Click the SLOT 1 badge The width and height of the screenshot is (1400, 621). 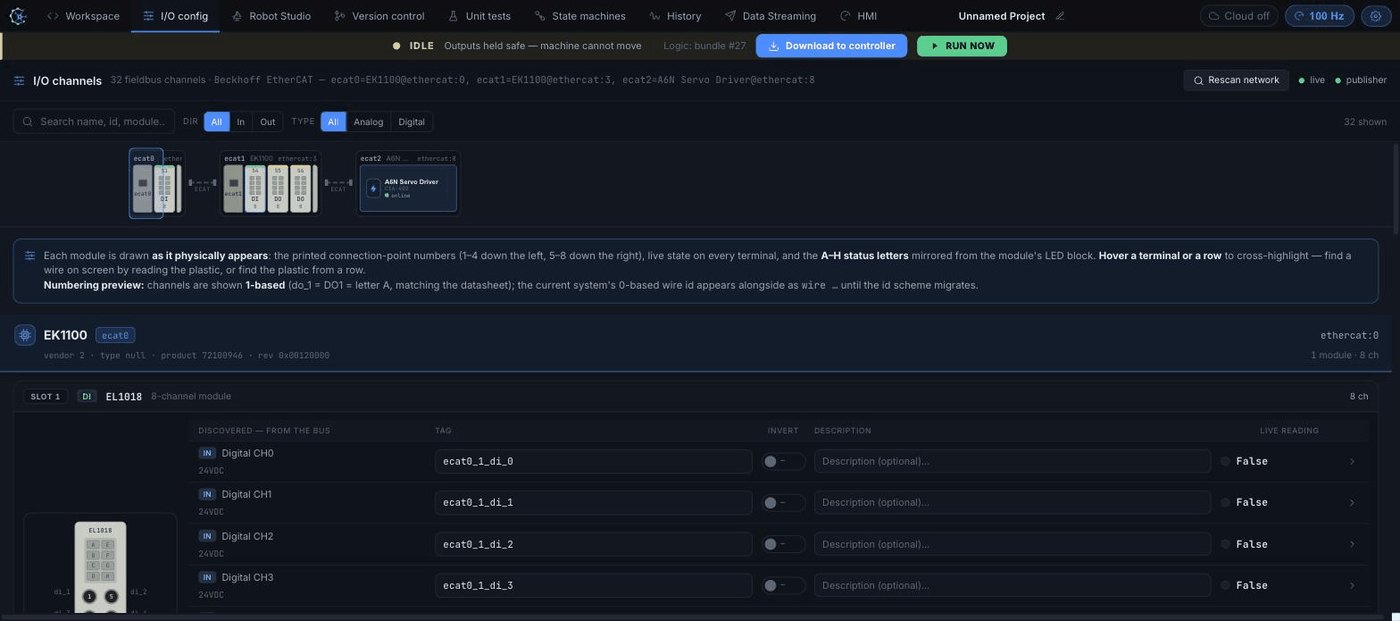45,396
